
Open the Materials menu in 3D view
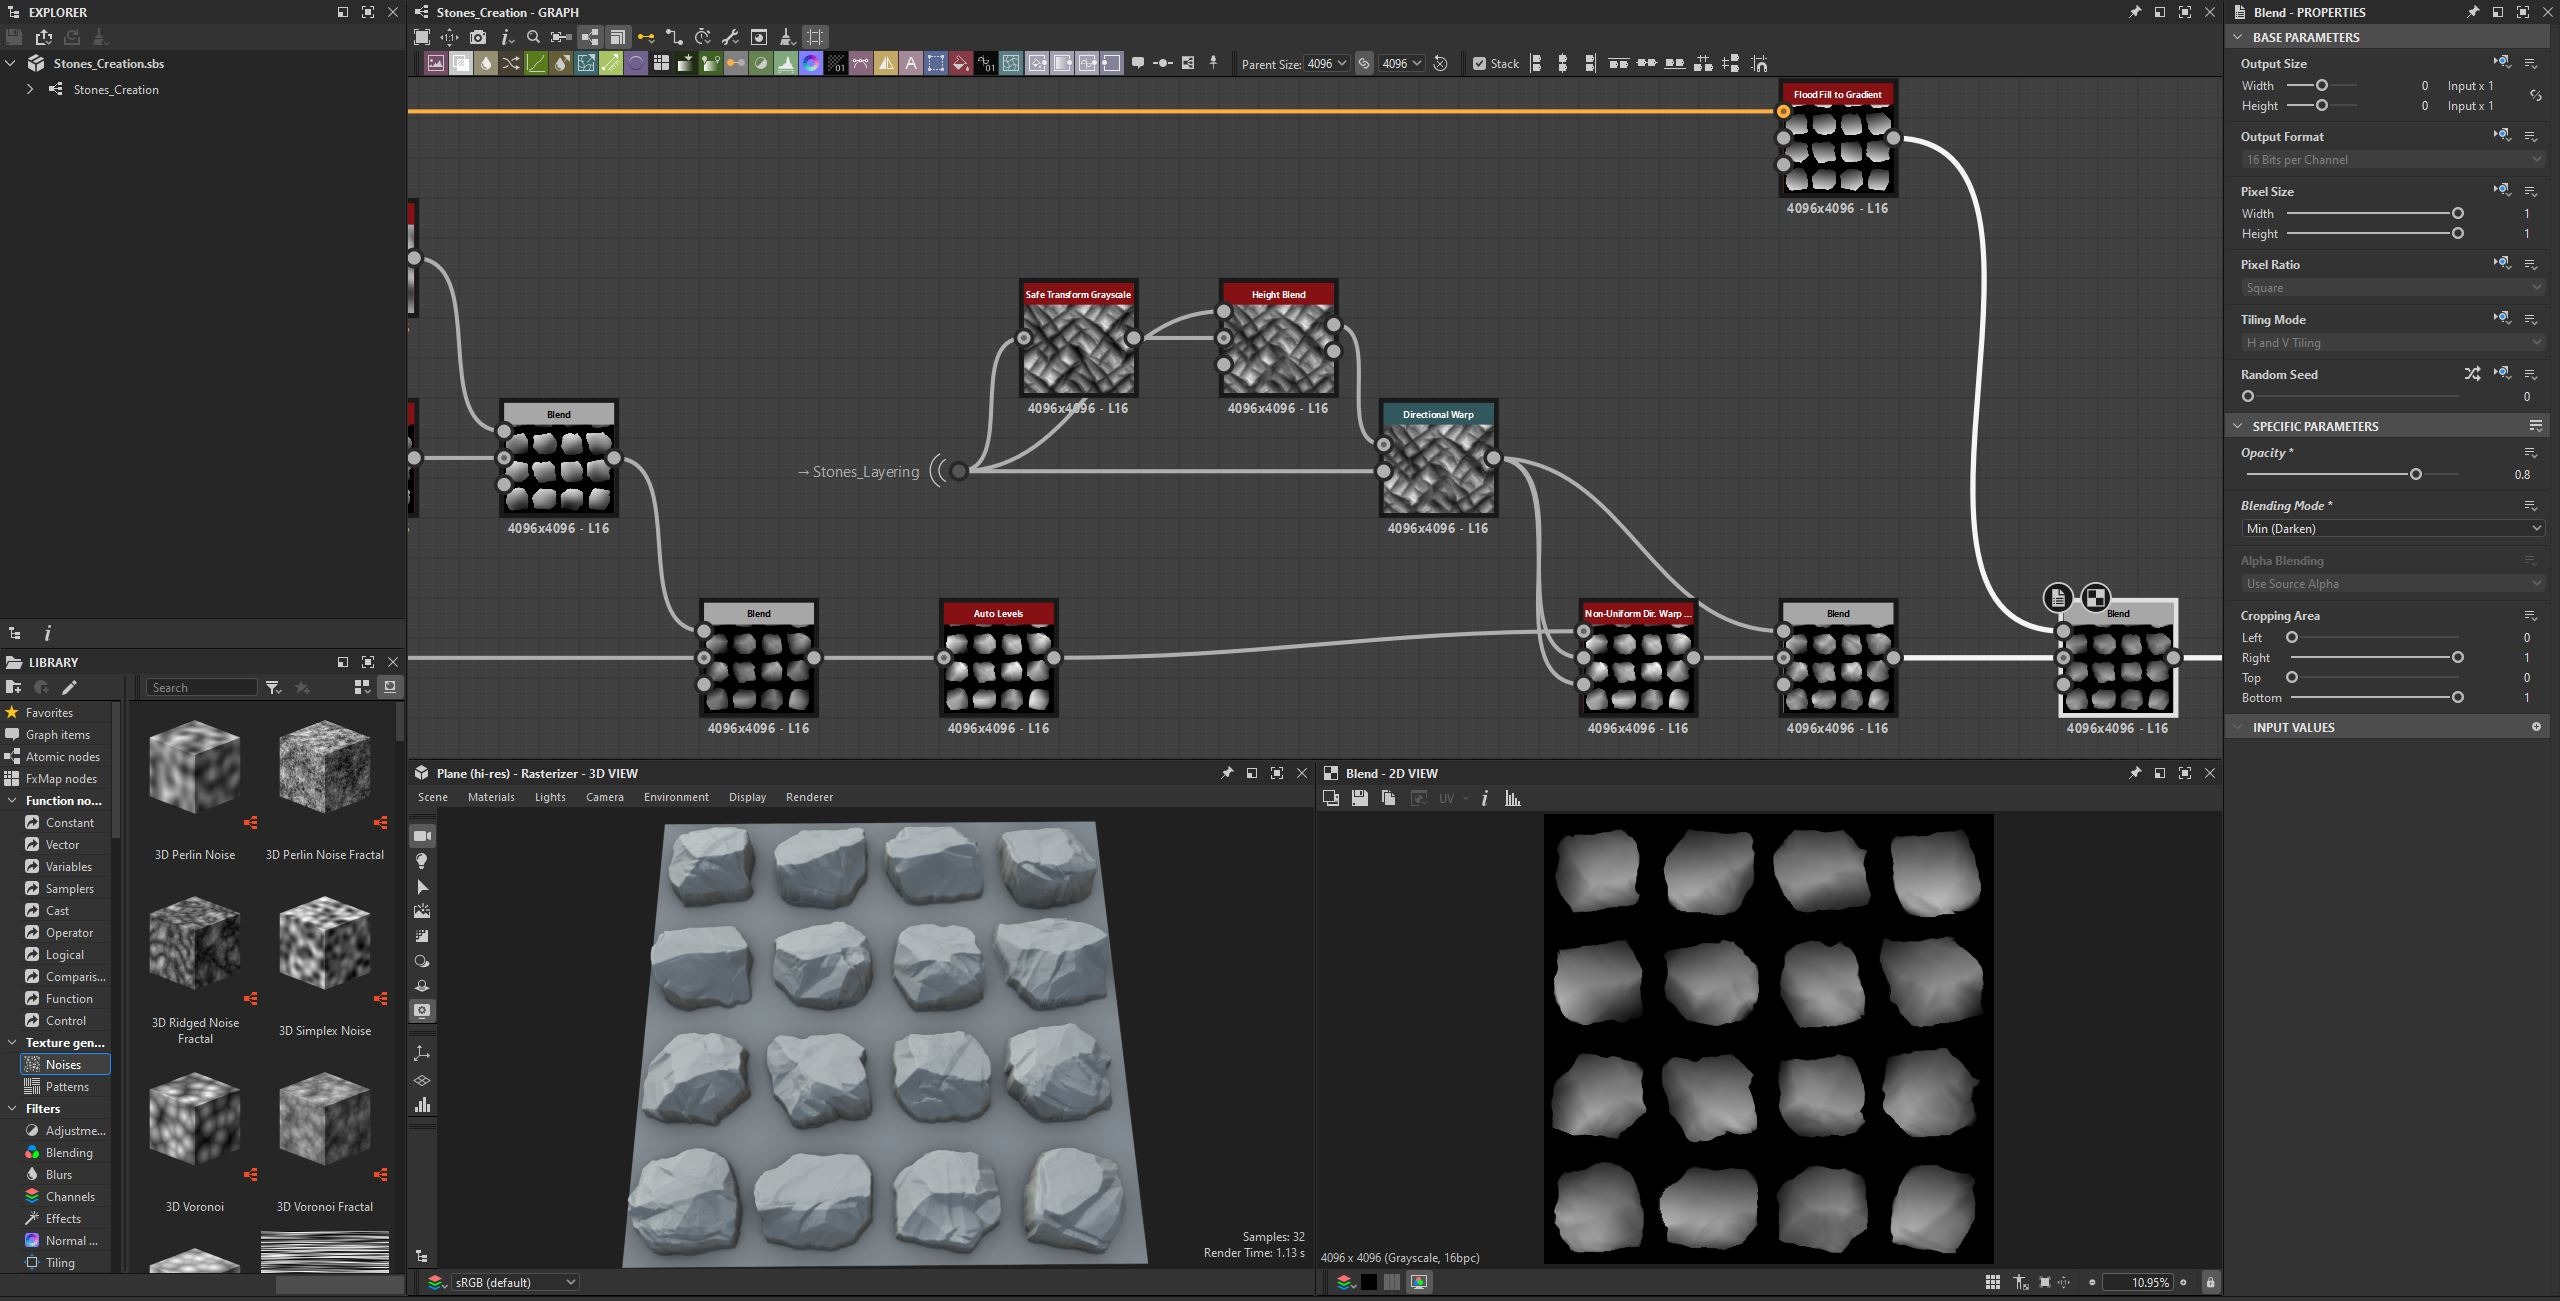[491, 797]
